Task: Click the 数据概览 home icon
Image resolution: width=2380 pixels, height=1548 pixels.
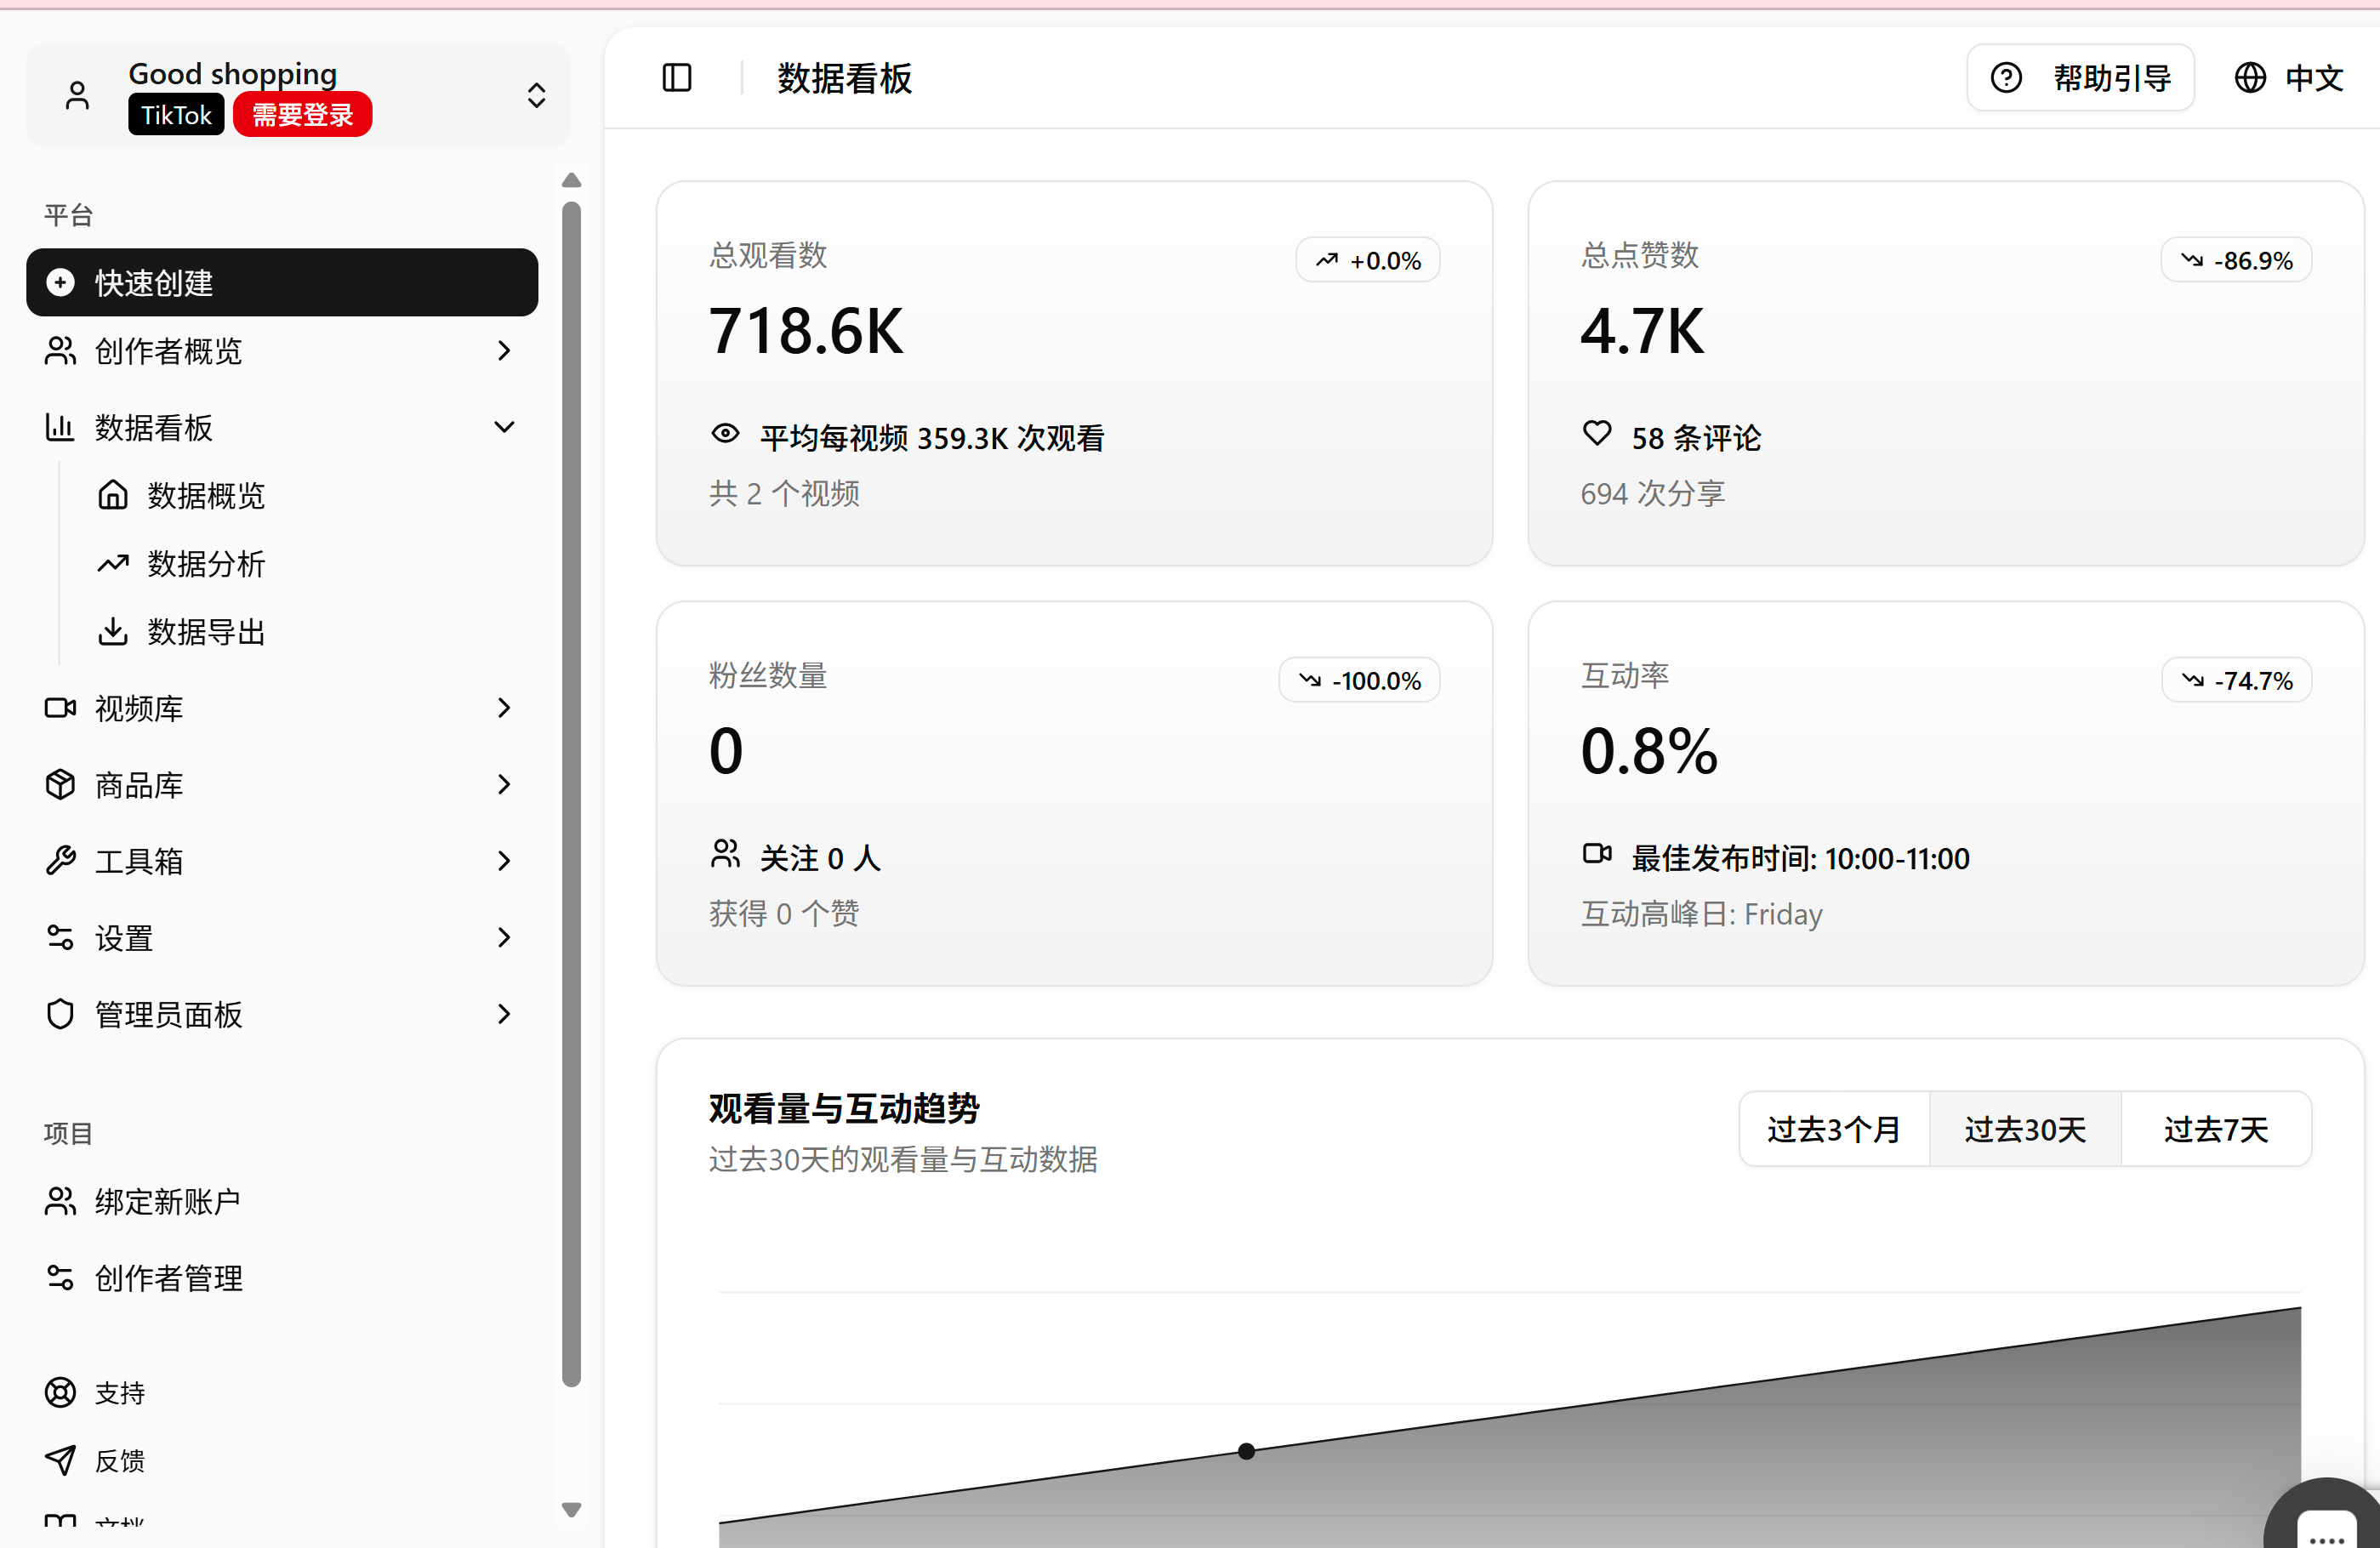Action: 112,495
